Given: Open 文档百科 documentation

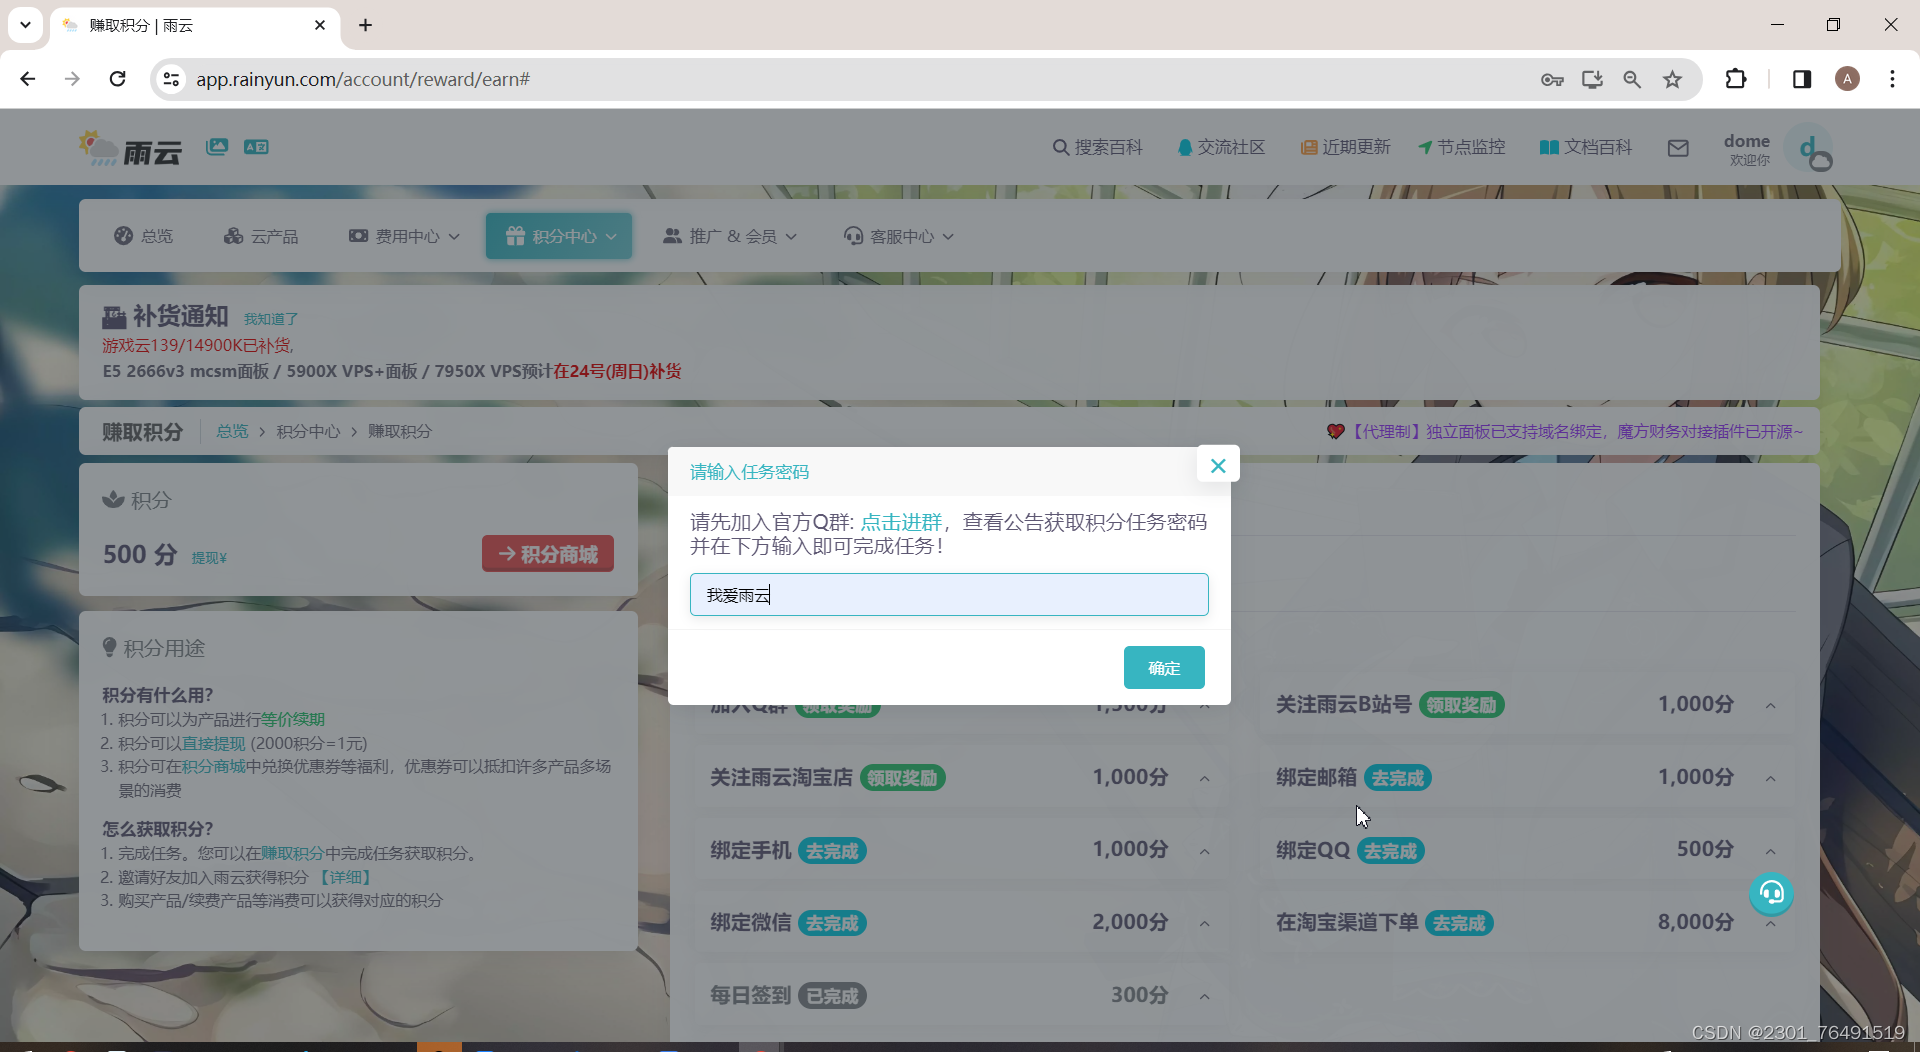Looking at the screenshot, I should (x=1585, y=147).
